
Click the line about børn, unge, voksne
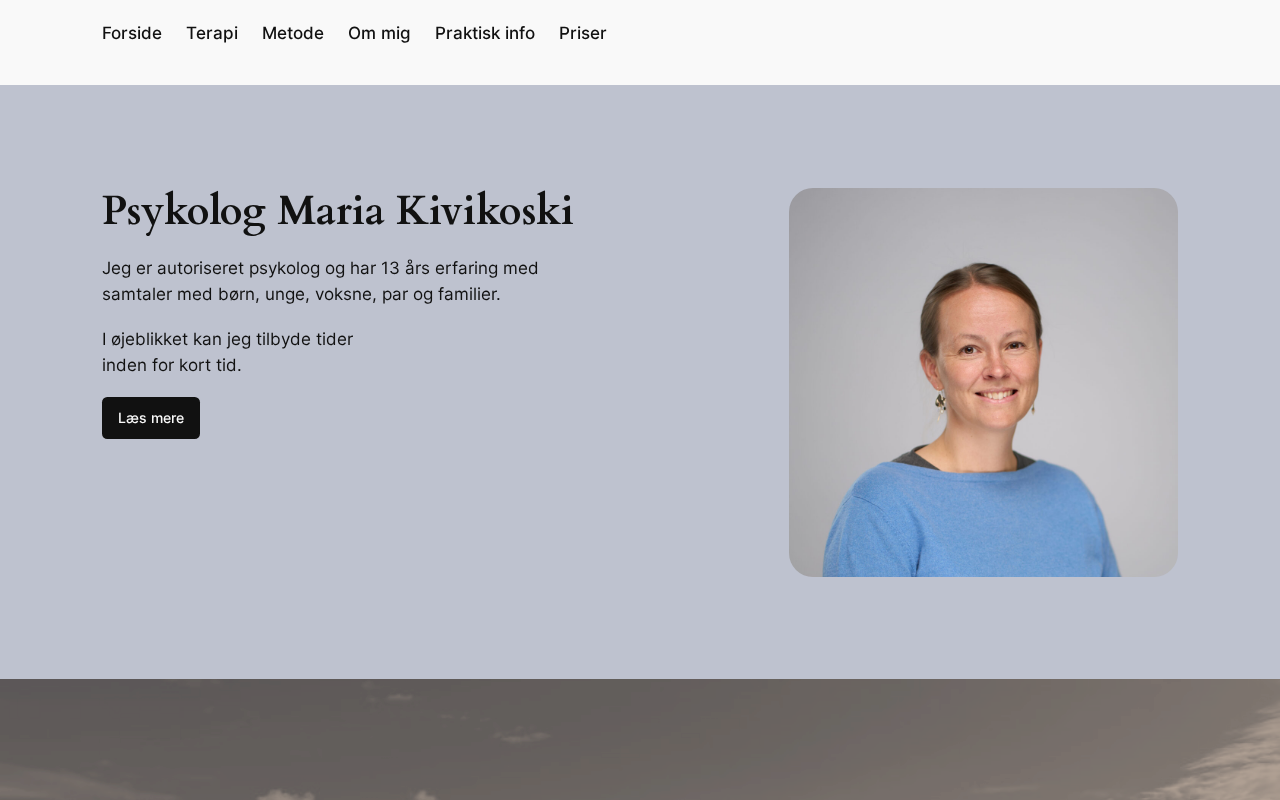pos(301,294)
